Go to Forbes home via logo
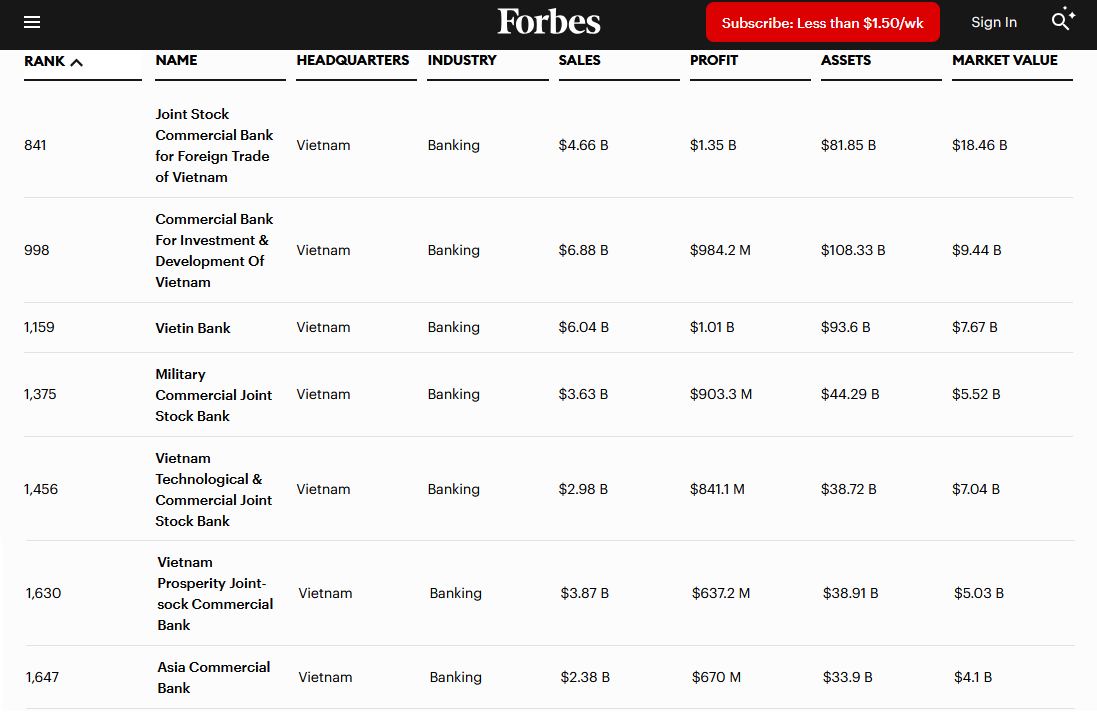Screen dimensions: 1097x714 point(548,22)
